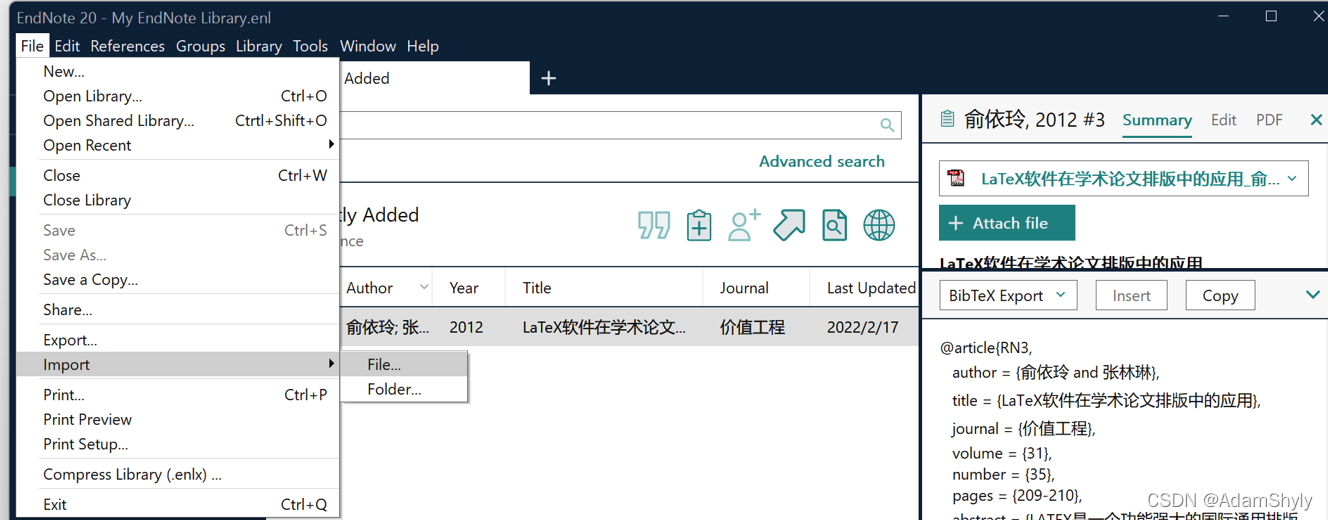Switch to the Edit tab
This screenshot has width=1328, height=520.
click(x=1224, y=120)
